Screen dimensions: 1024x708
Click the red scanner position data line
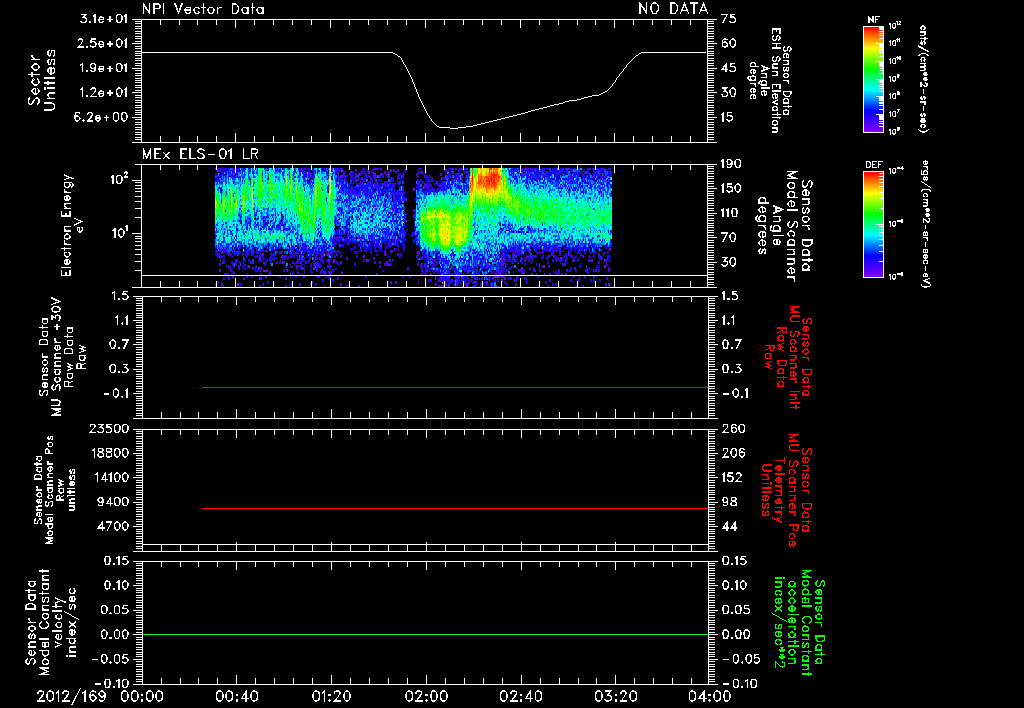pyautogui.click(x=455, y=508)
